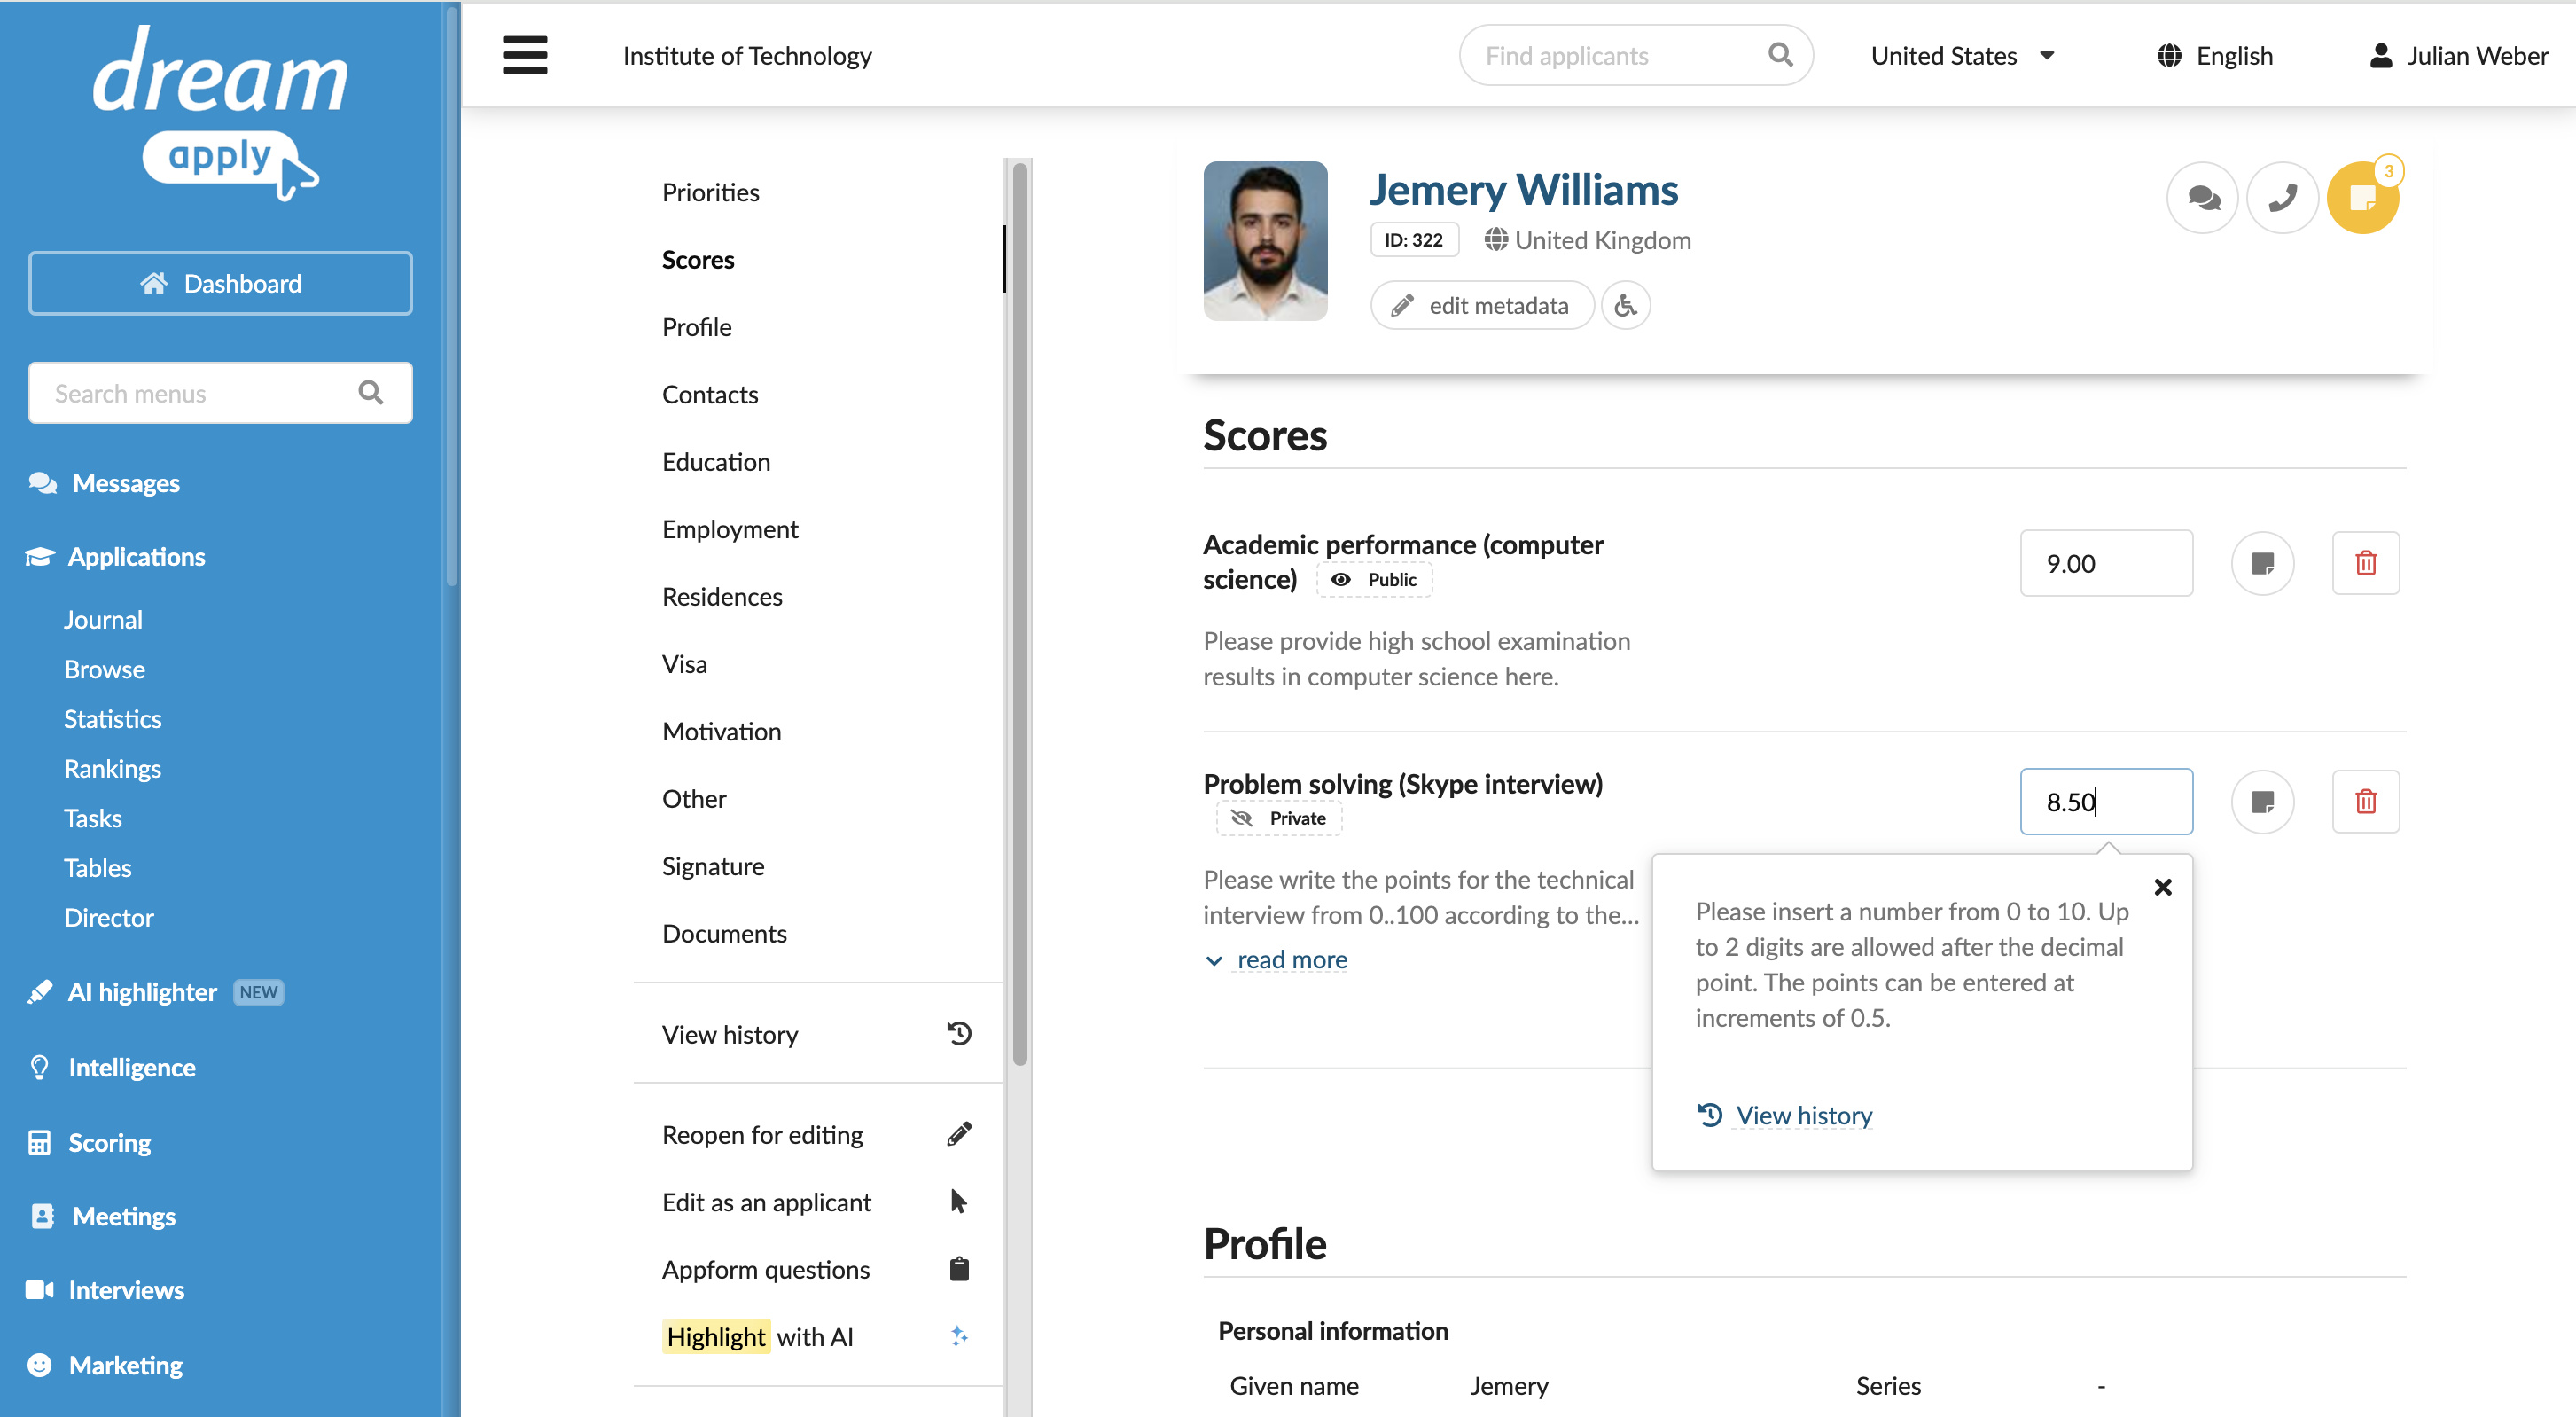Select the Scores section
This screenshot has height=1417, width=2576.
coord(698,259)
